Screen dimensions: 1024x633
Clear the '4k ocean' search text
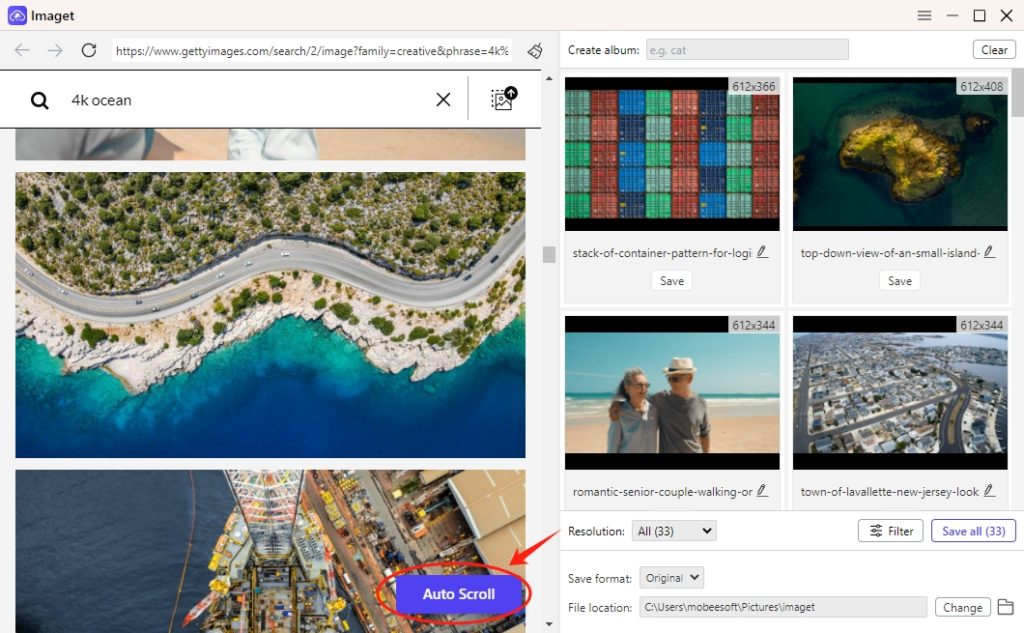443,100
